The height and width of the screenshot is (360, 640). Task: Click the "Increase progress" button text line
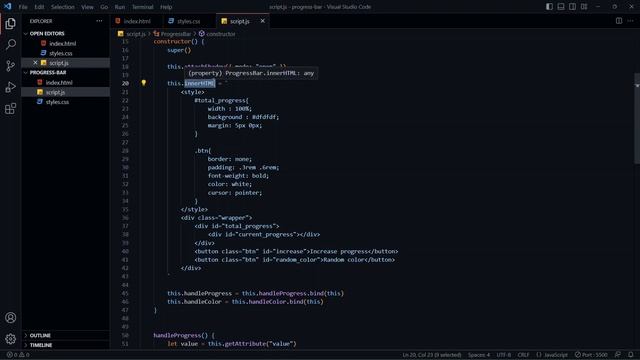[296, 251]
